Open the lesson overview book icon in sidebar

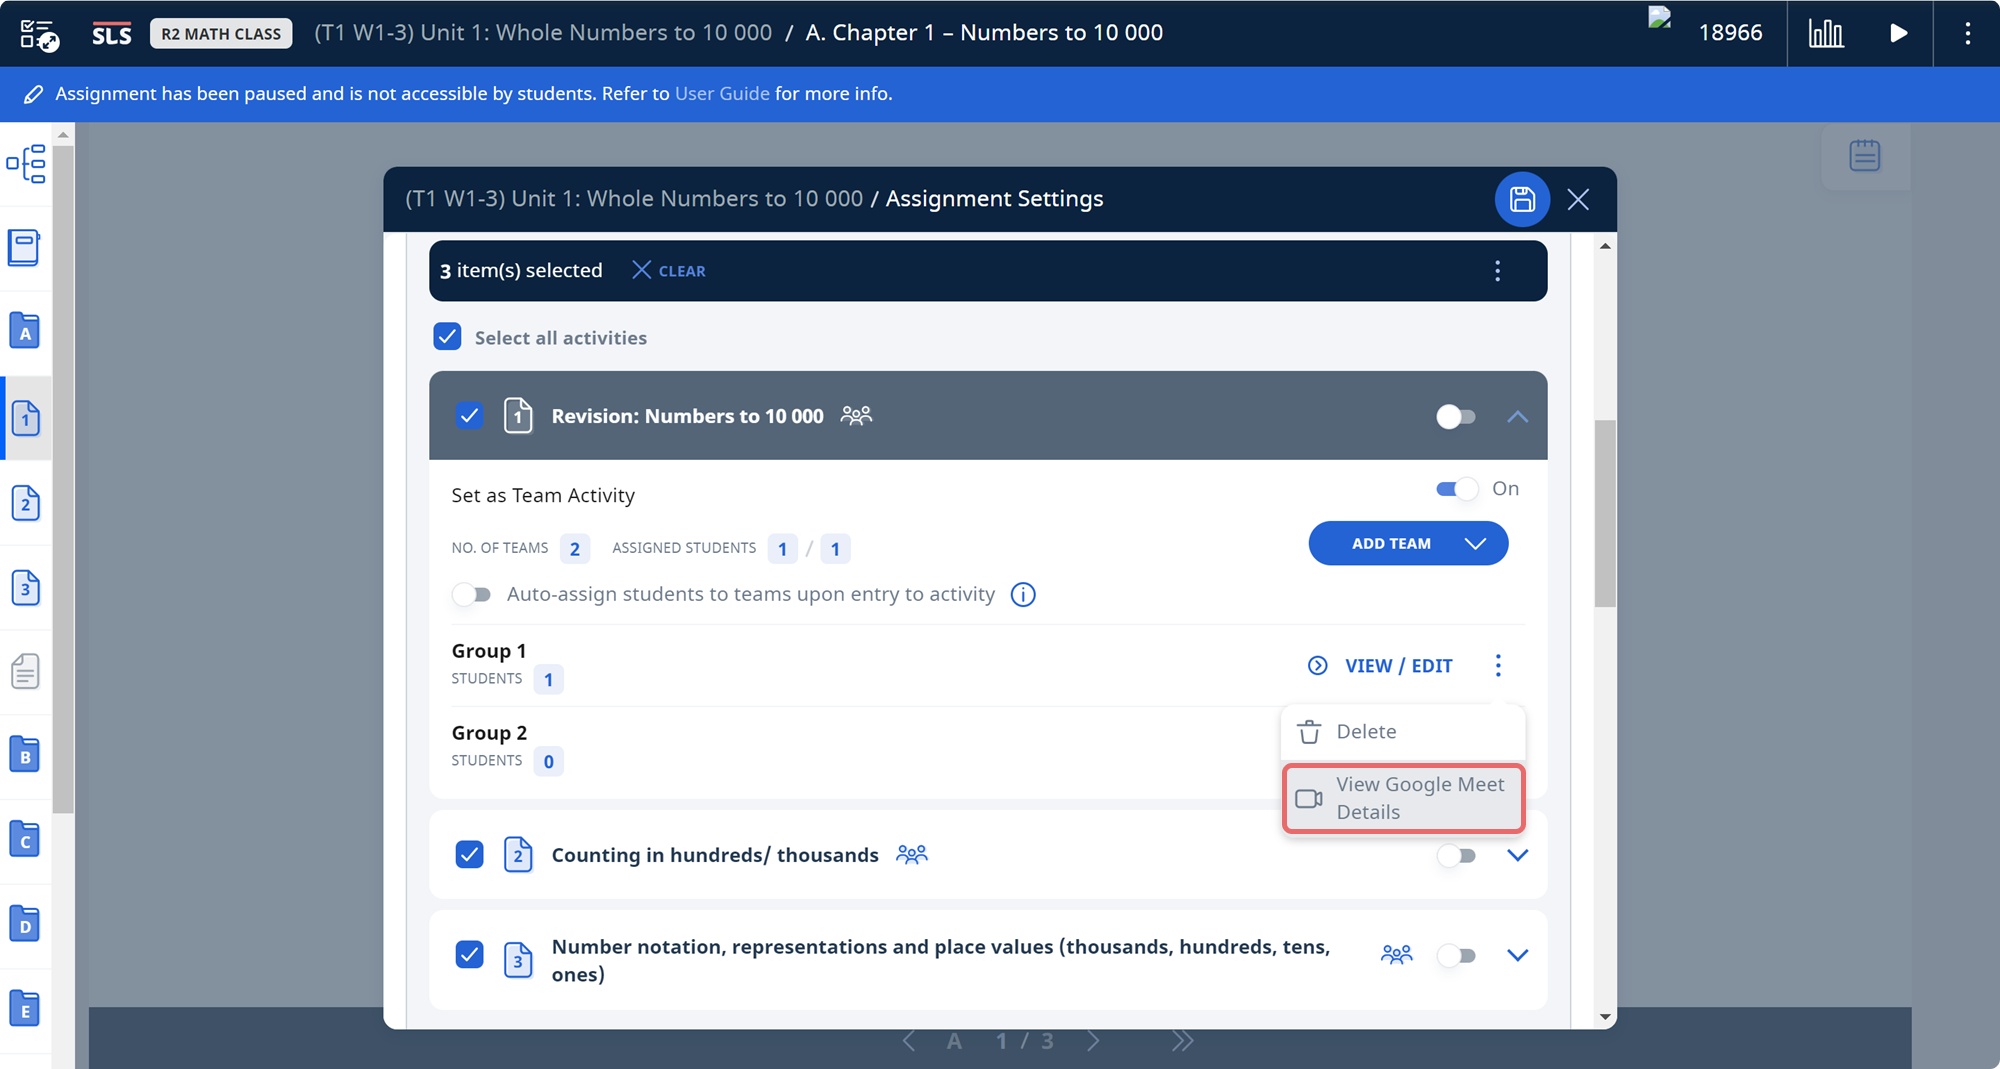tap(25, 248)
